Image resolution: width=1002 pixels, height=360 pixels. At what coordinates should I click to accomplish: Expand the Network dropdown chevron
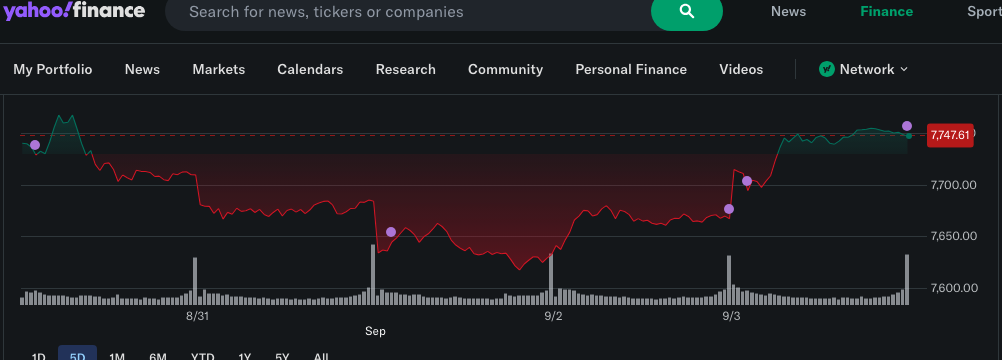(x=904, y=69)
